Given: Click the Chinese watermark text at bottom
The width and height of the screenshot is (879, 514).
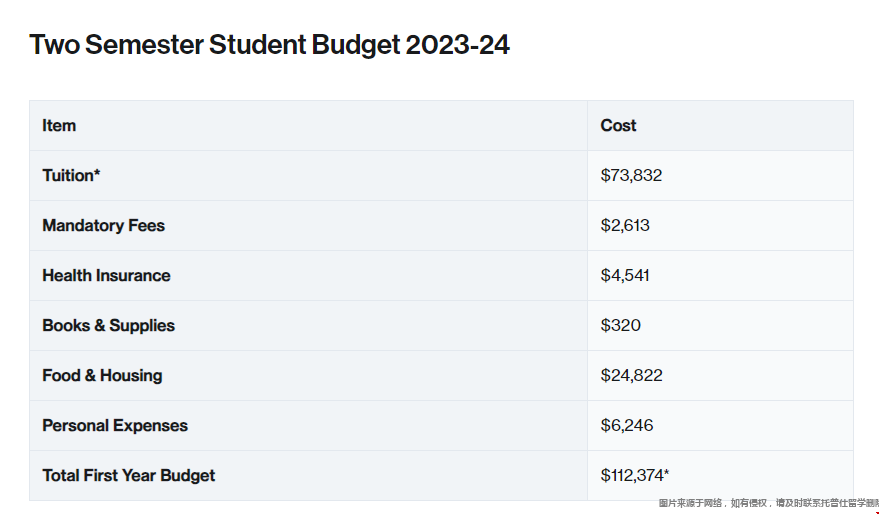Looking at the screenshot, I should point(769,503).
